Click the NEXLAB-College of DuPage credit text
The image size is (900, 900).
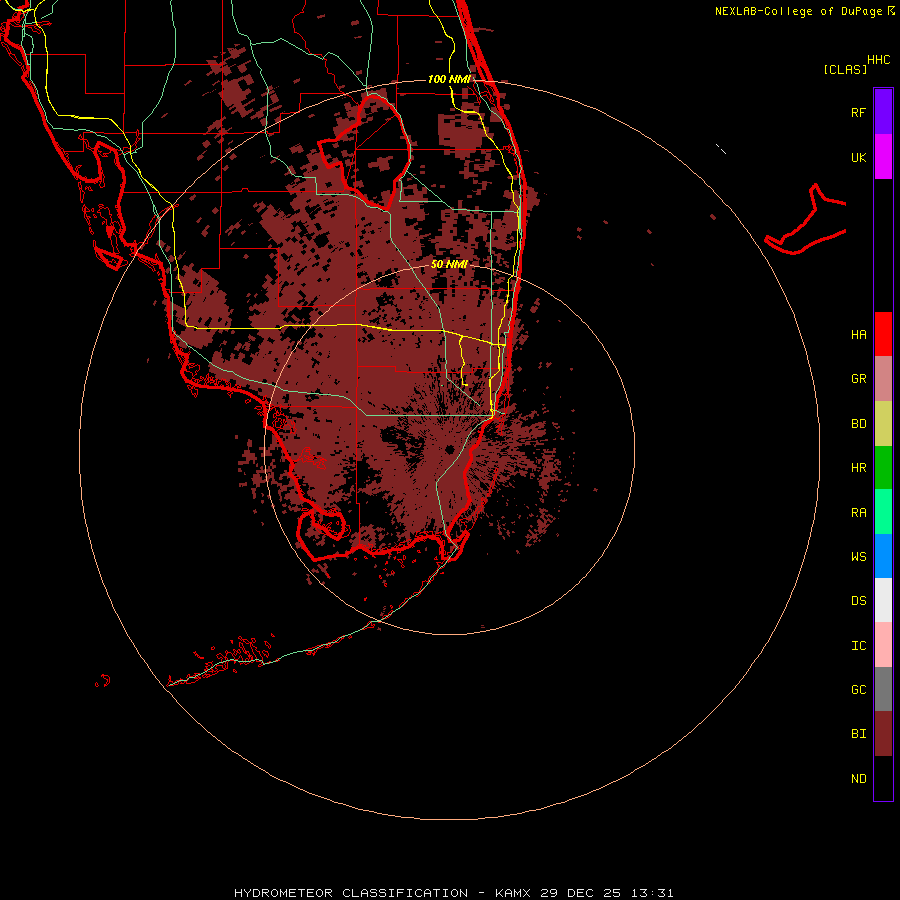pos(798,11)
